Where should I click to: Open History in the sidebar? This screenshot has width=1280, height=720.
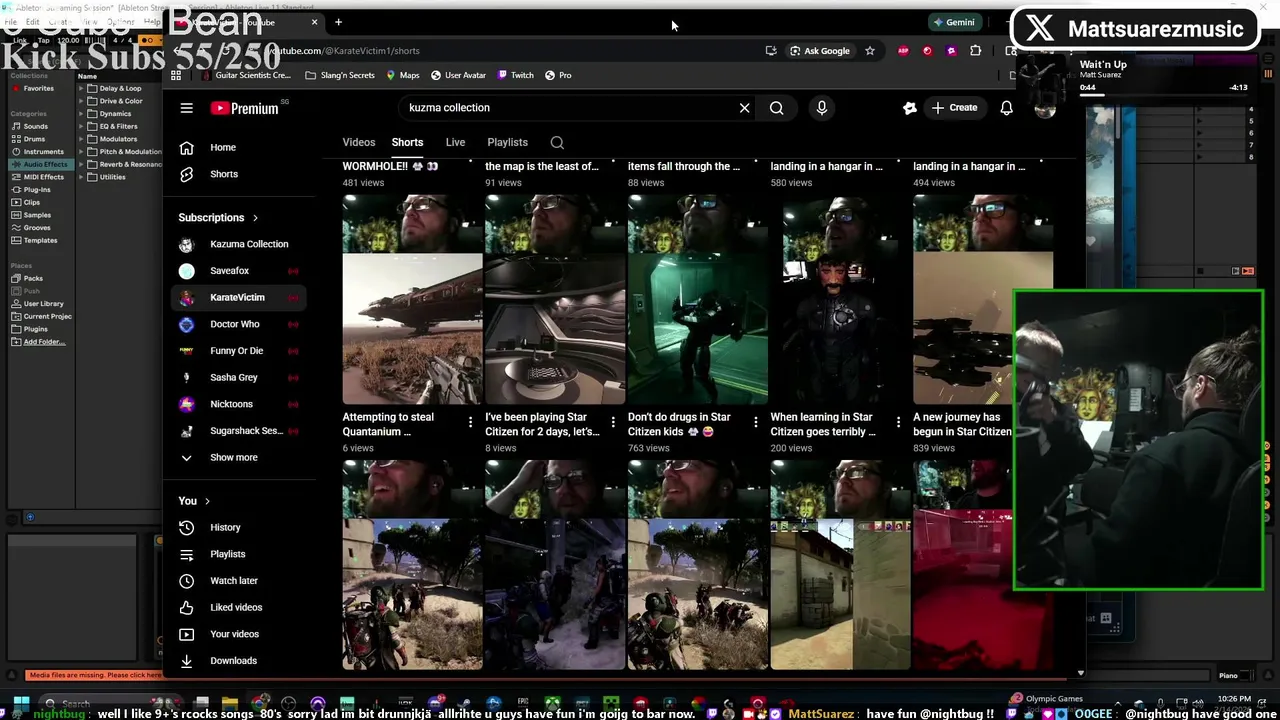coord(238,527)
